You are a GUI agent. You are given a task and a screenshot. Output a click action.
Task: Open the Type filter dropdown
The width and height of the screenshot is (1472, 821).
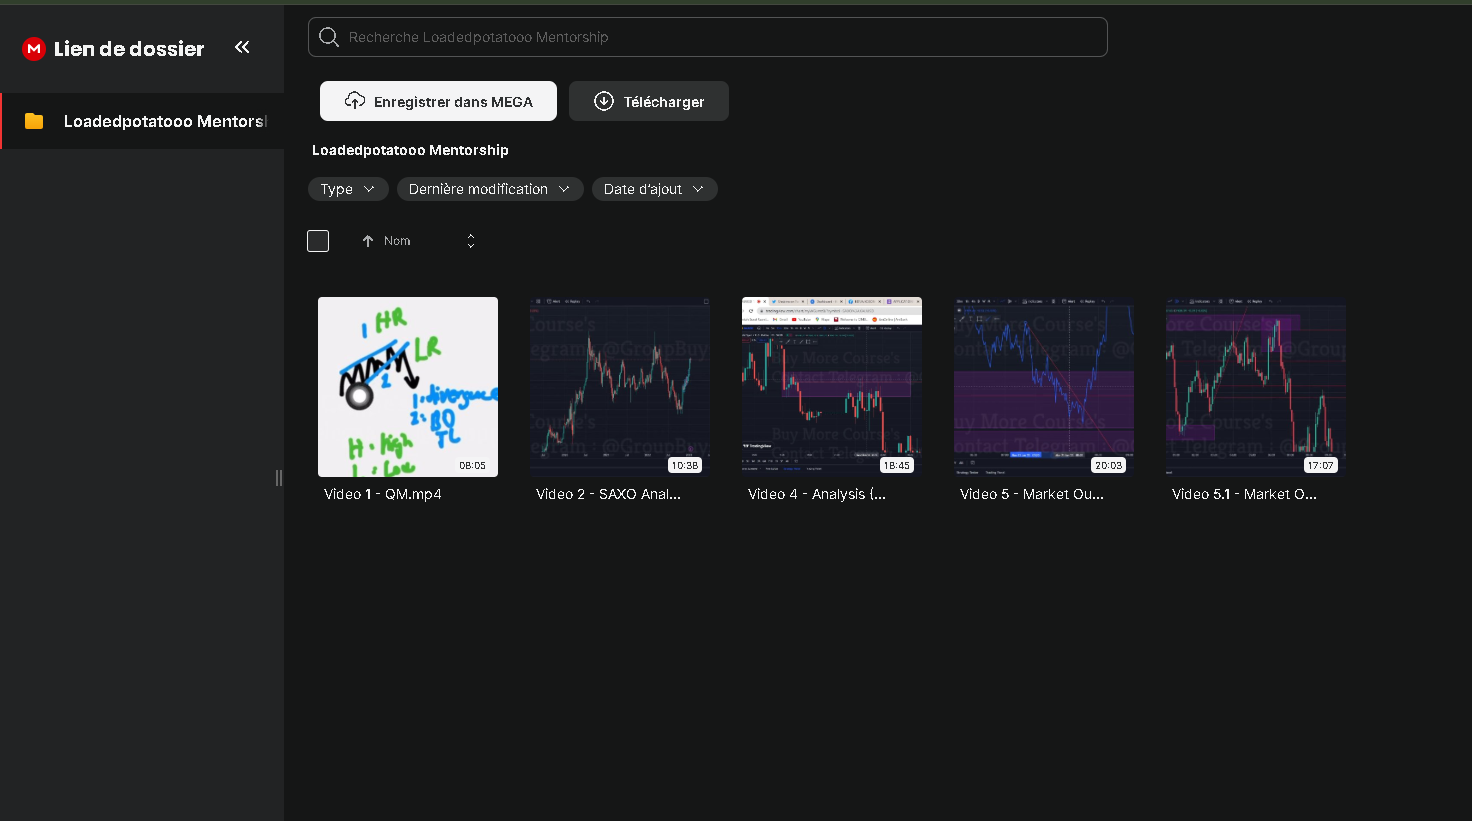(347, 189)
